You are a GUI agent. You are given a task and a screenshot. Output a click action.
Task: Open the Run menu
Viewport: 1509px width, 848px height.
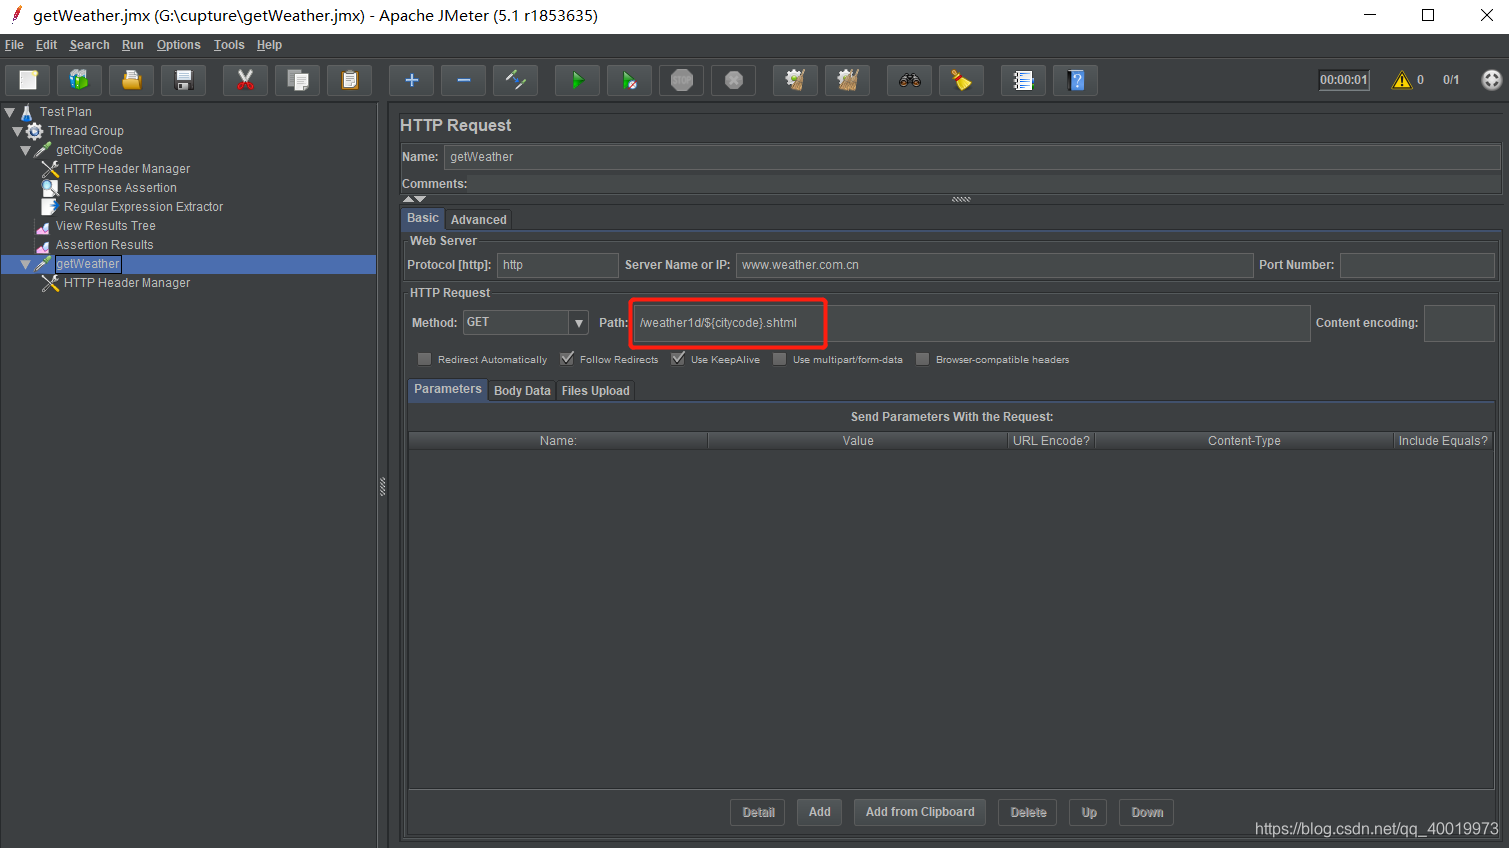pyautogui.click(x=133, y=45)
